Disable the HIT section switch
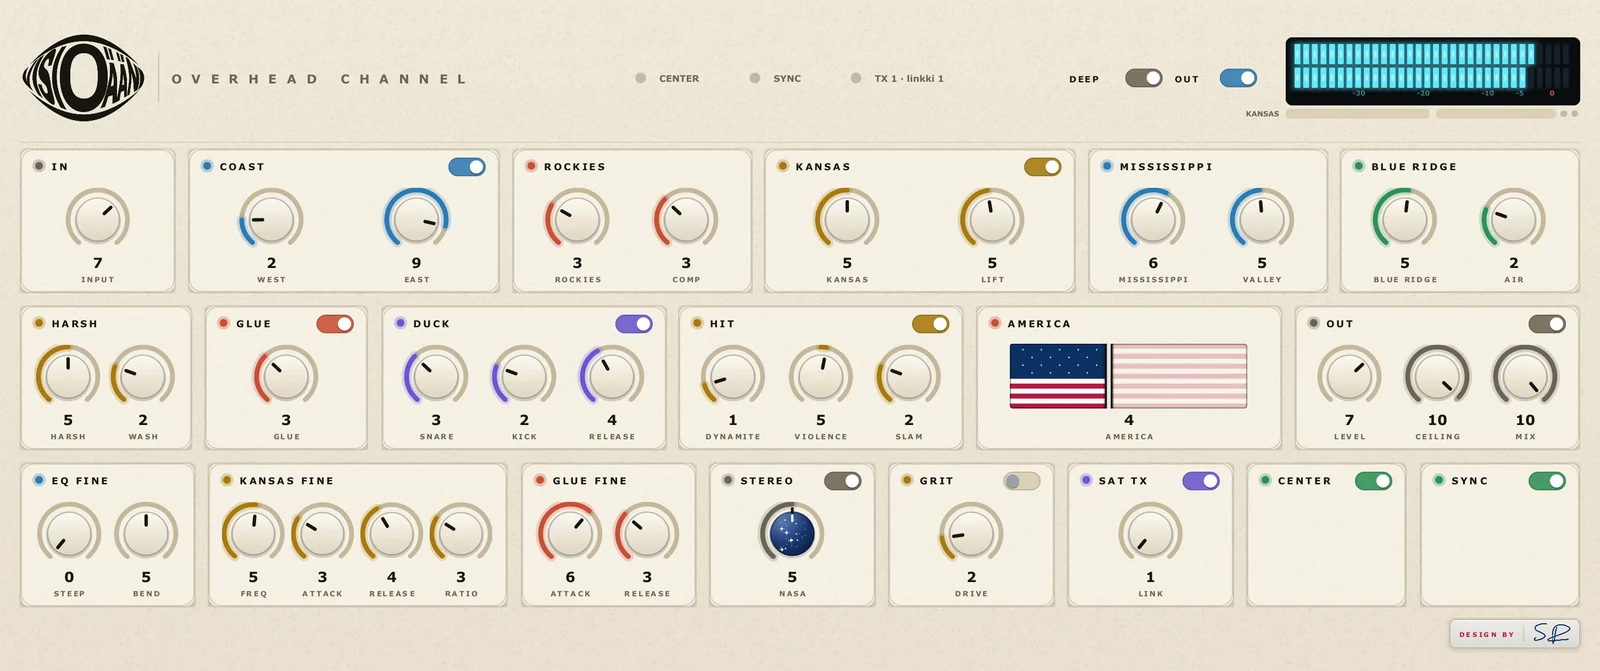1600x671 pixels. (x=931, y=324)
